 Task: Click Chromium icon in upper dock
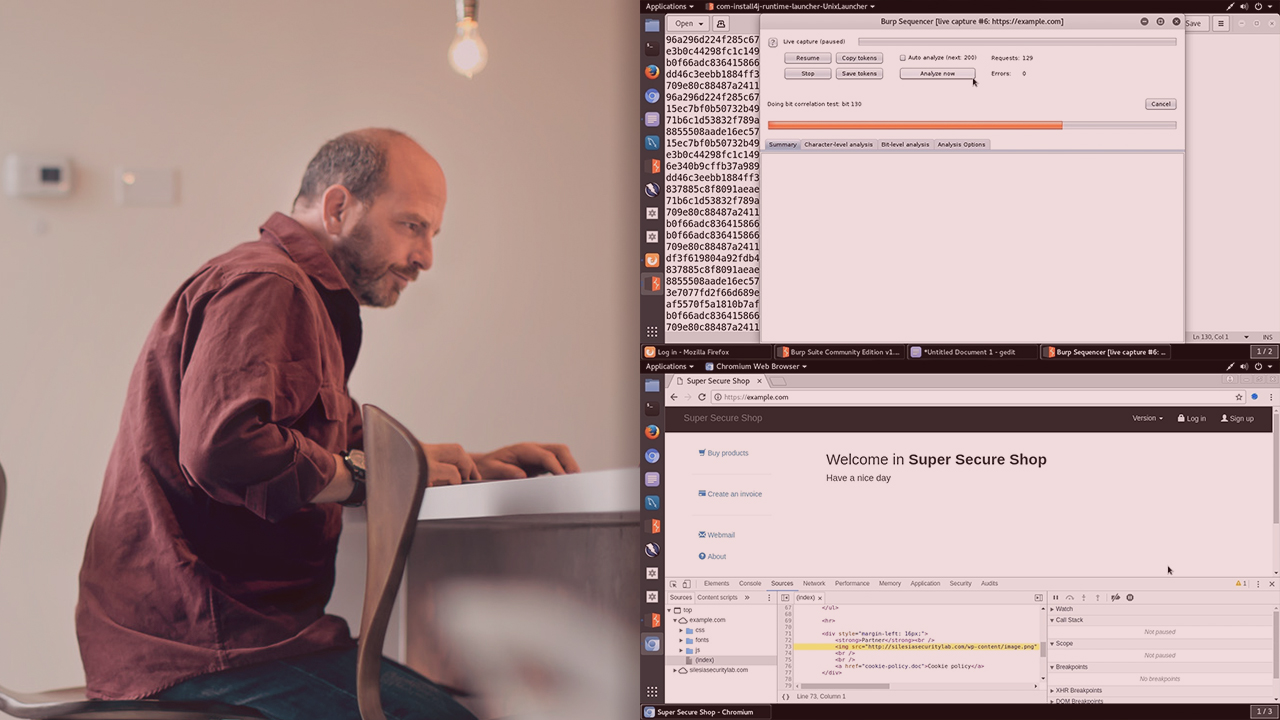(x=652, y=96)
